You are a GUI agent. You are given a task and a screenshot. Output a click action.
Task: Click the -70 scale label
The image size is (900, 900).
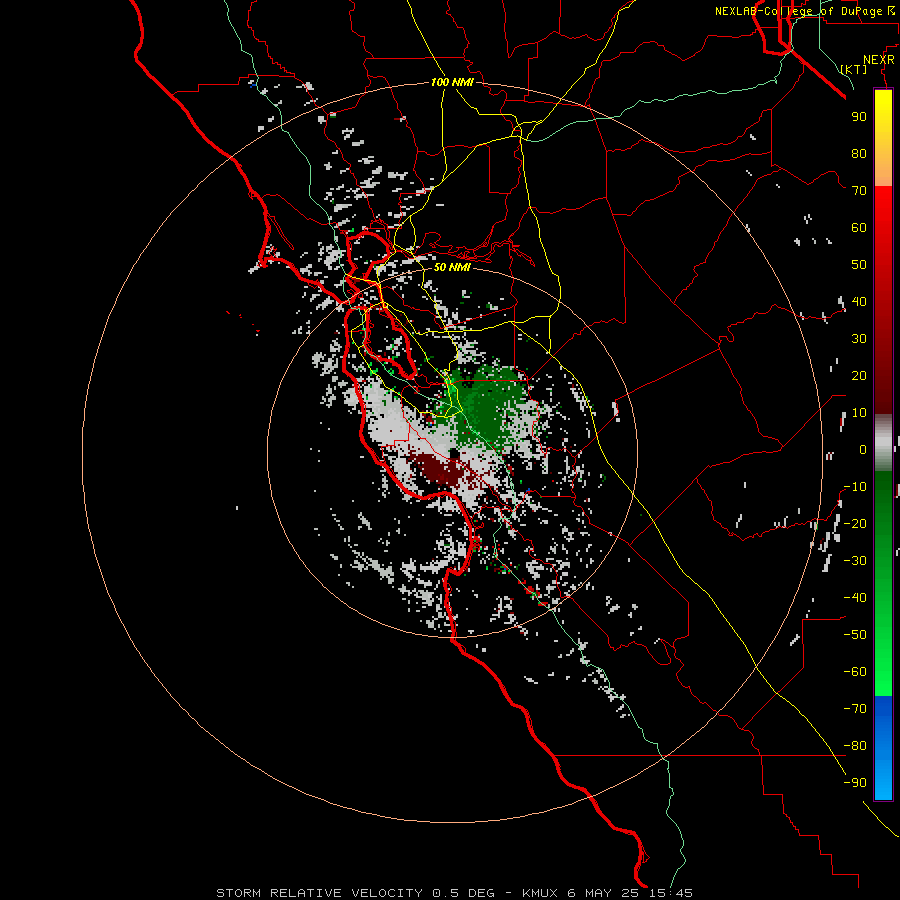point(855,709)
